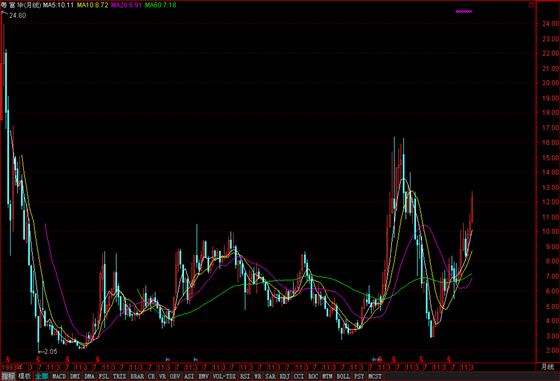
Task: Switch to the OBV indicator tab
Action: 175,376
